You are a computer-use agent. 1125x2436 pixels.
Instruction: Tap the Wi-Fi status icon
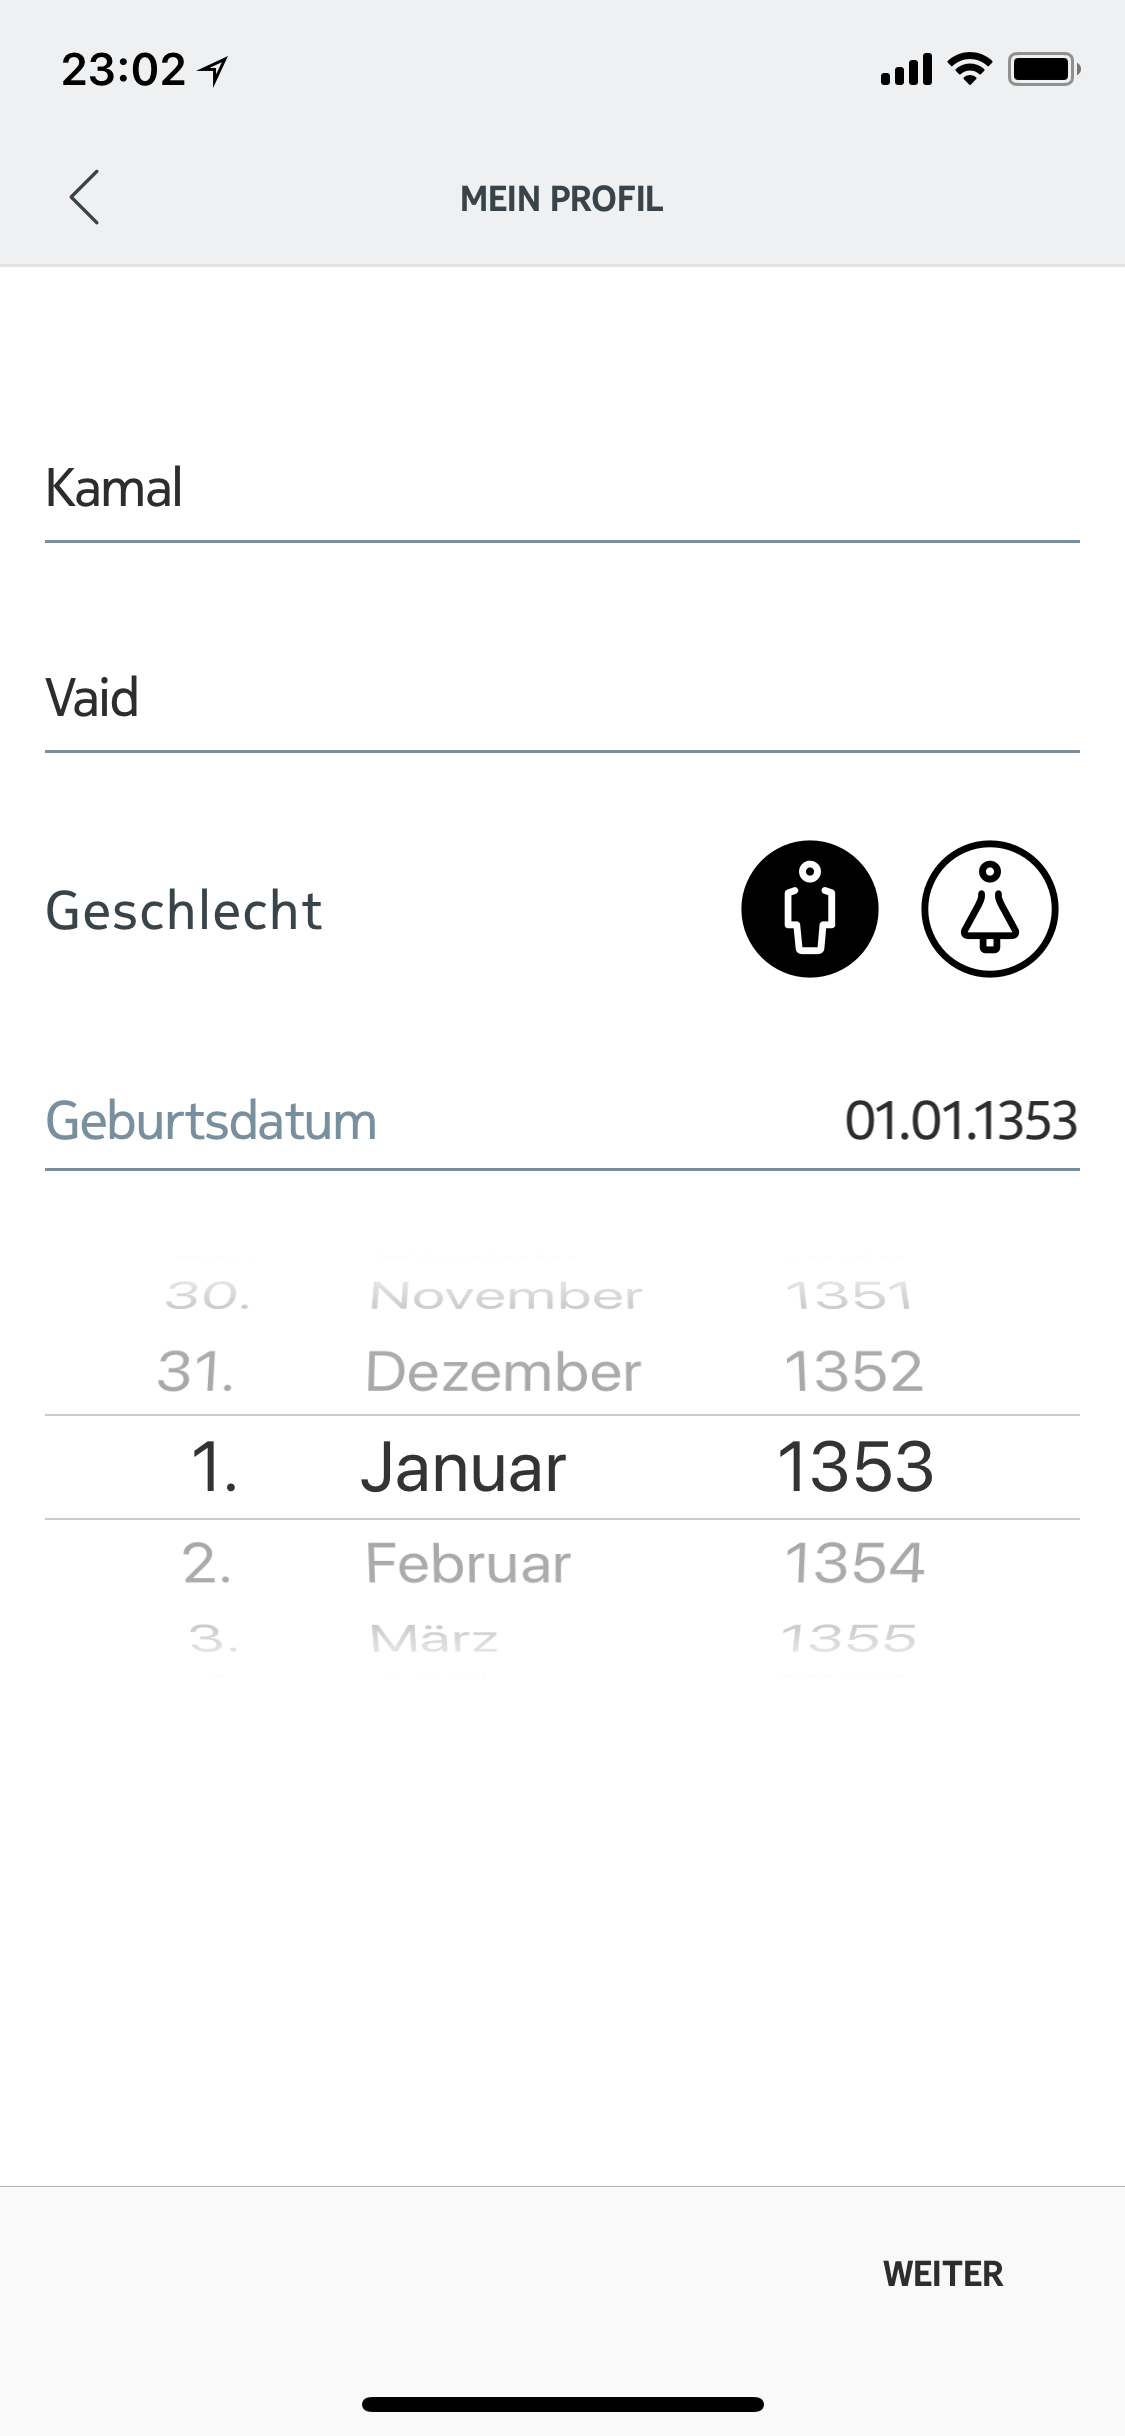pos(968,69)
